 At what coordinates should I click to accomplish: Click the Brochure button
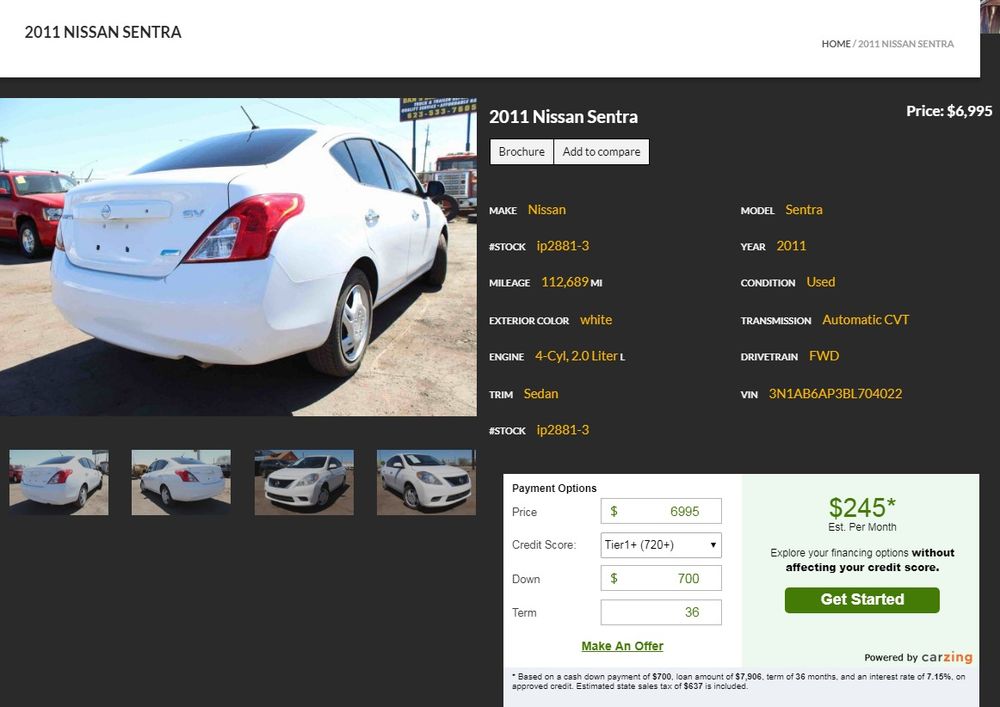pos(521,152)
